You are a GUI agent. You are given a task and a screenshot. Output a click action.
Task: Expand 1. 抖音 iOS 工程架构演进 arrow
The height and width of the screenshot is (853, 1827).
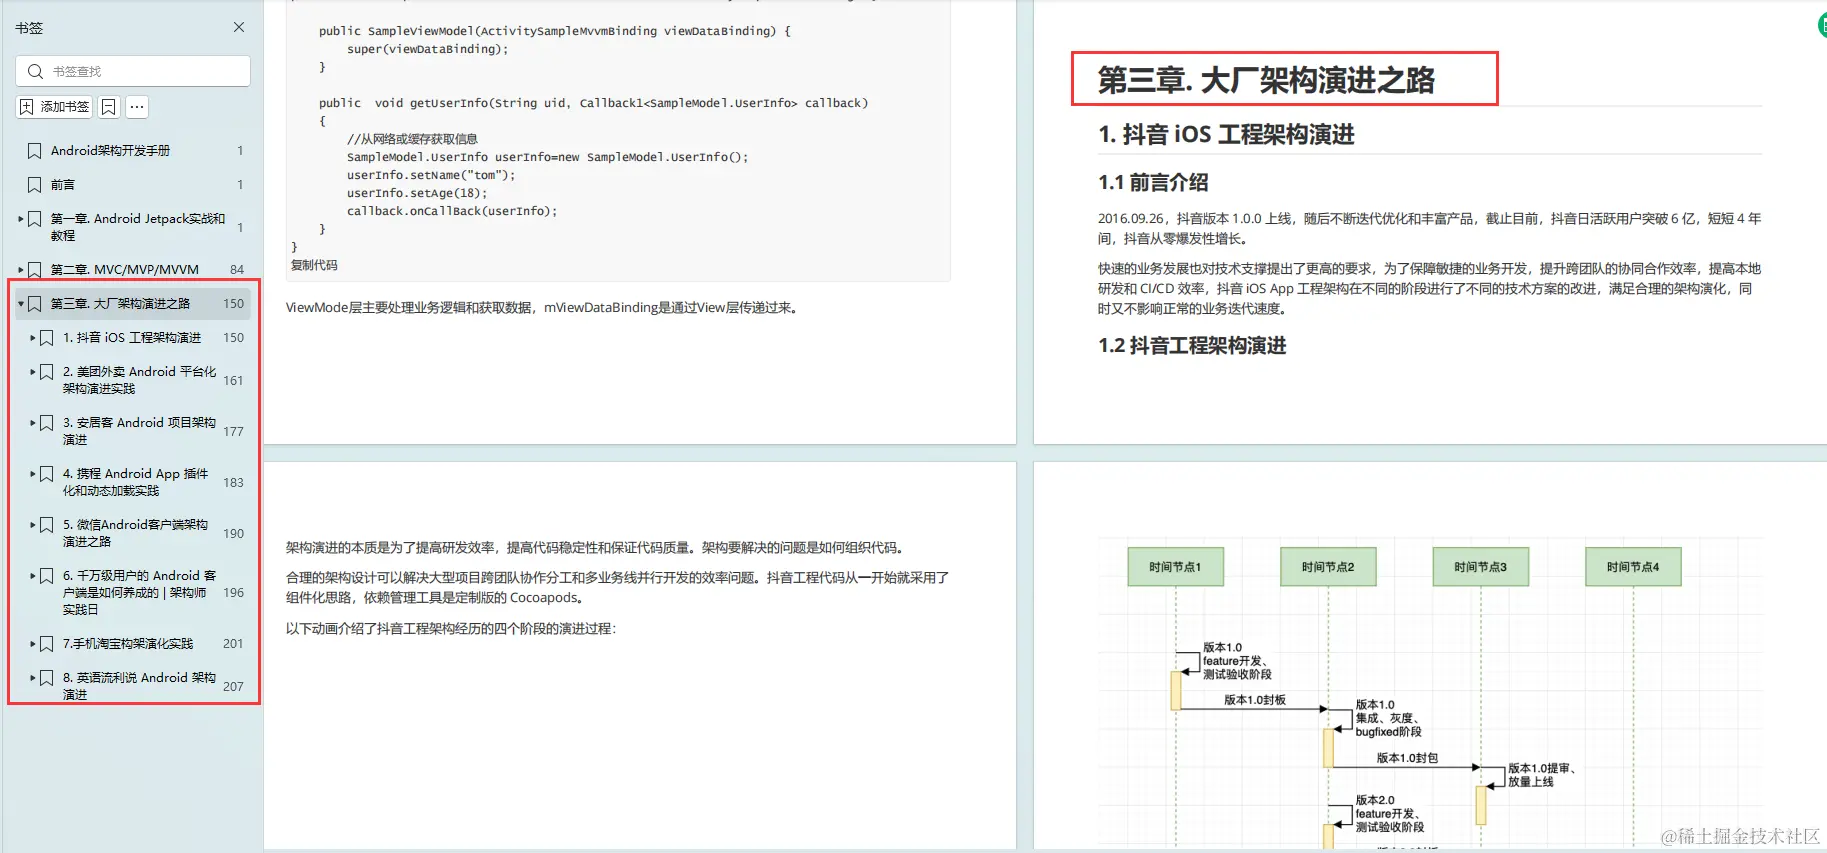(x=32, y=337)
